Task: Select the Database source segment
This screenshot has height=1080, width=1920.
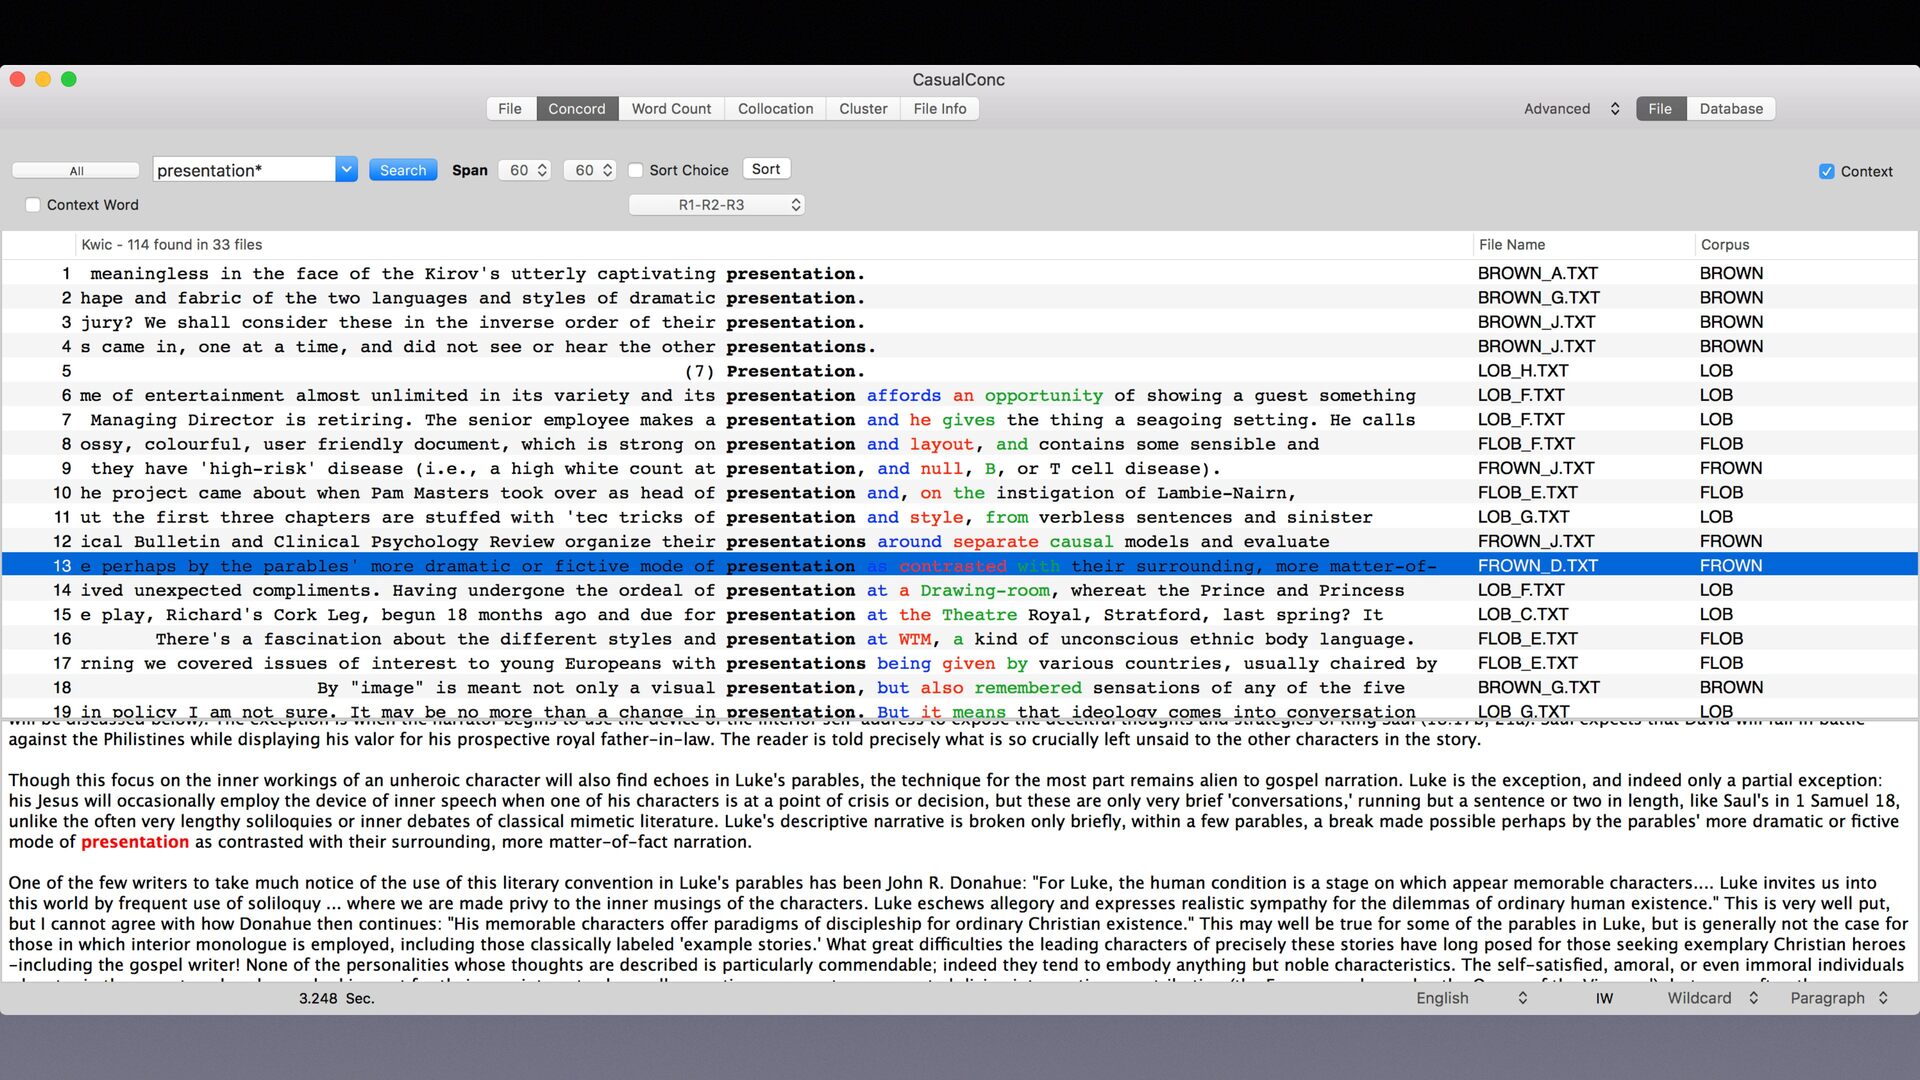Action: coord(1731,109)
